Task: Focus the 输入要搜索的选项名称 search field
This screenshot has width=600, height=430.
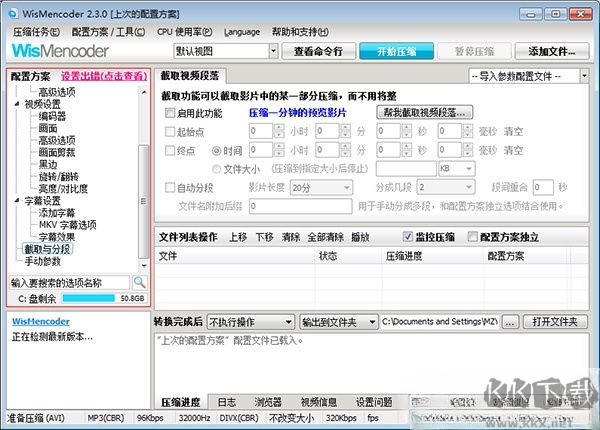Action: (69, 283)
